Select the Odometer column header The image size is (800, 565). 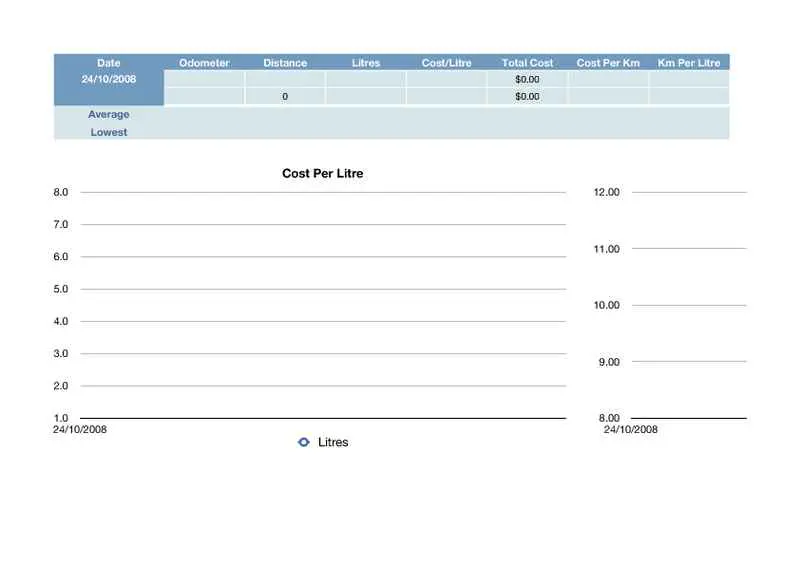click(204, 63)
